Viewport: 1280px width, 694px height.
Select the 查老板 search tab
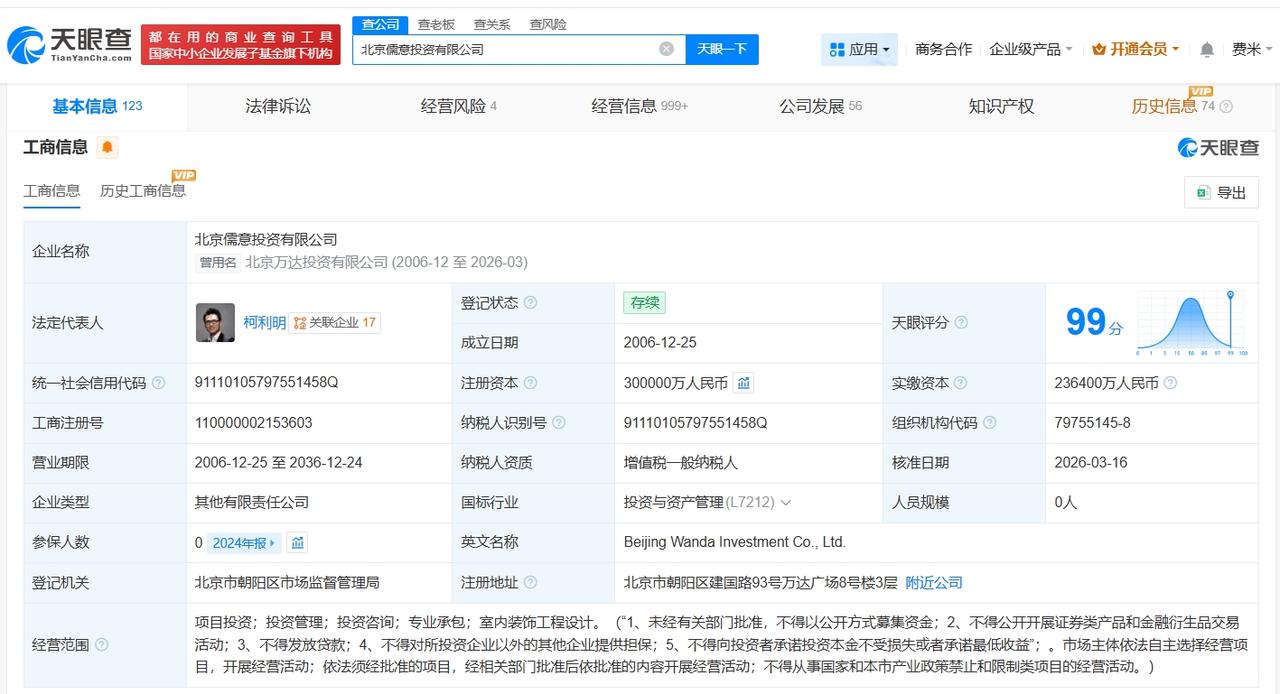pos(436,24)
